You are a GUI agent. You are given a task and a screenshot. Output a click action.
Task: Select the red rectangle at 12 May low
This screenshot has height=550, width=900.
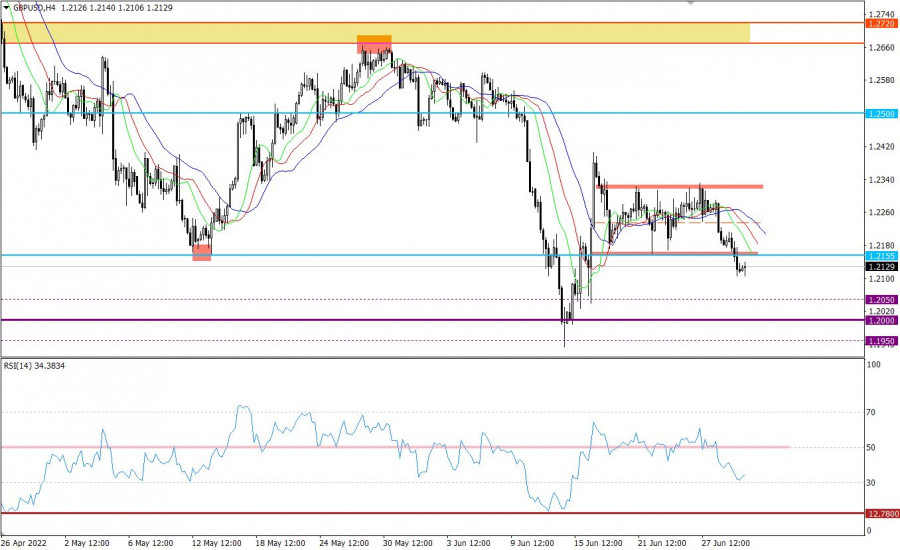pyautogui.click(x=202, y=251)
